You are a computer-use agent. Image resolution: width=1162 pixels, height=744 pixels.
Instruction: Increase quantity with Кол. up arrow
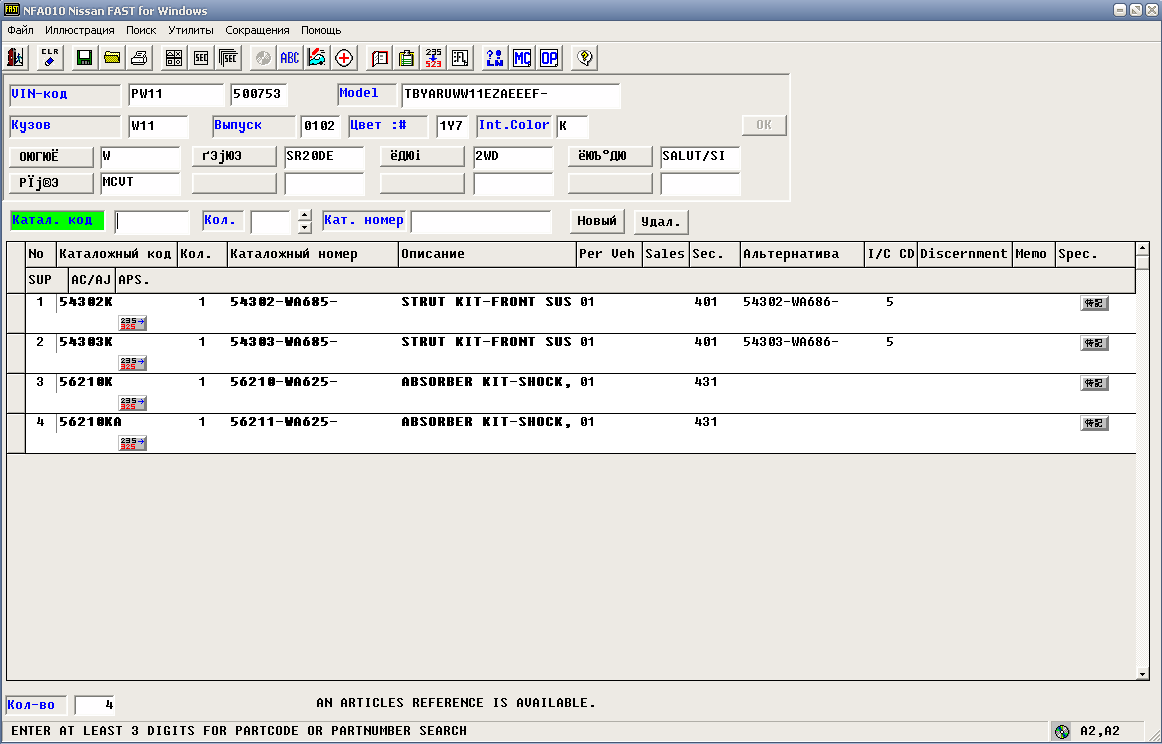pyautogui.click(x=305, y=215)
